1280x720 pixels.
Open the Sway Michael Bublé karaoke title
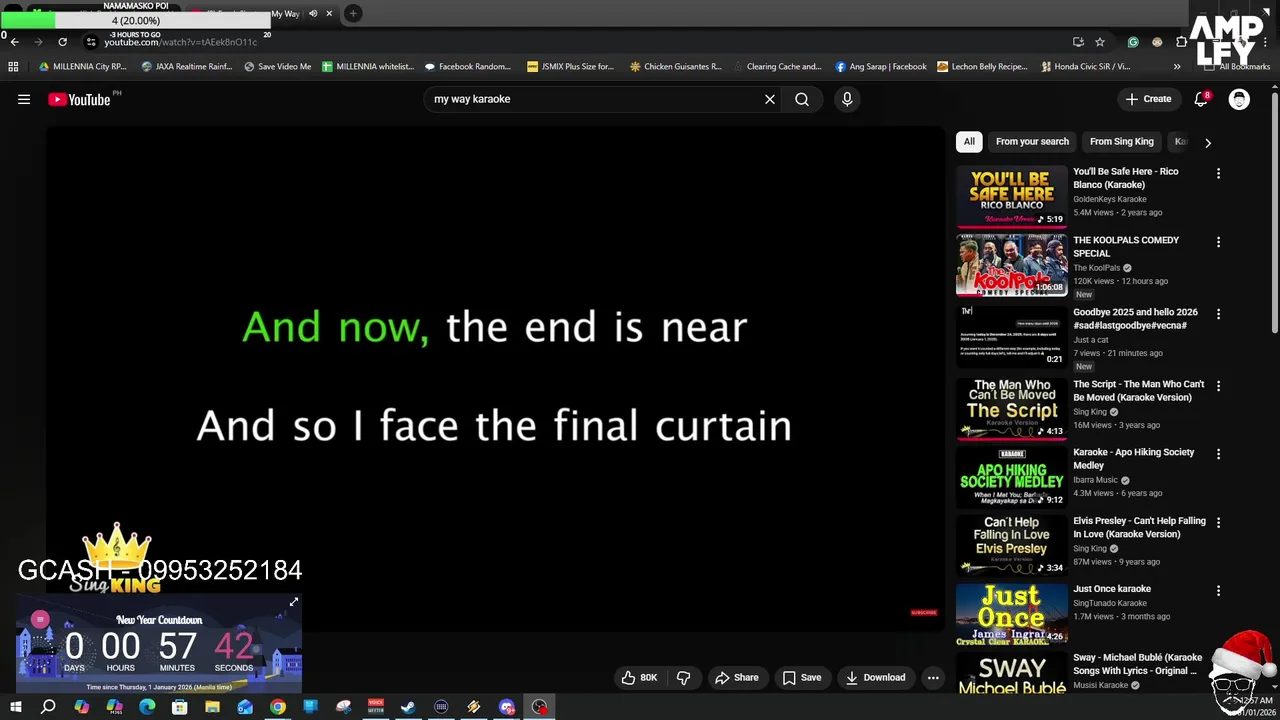pos(1138,664)
